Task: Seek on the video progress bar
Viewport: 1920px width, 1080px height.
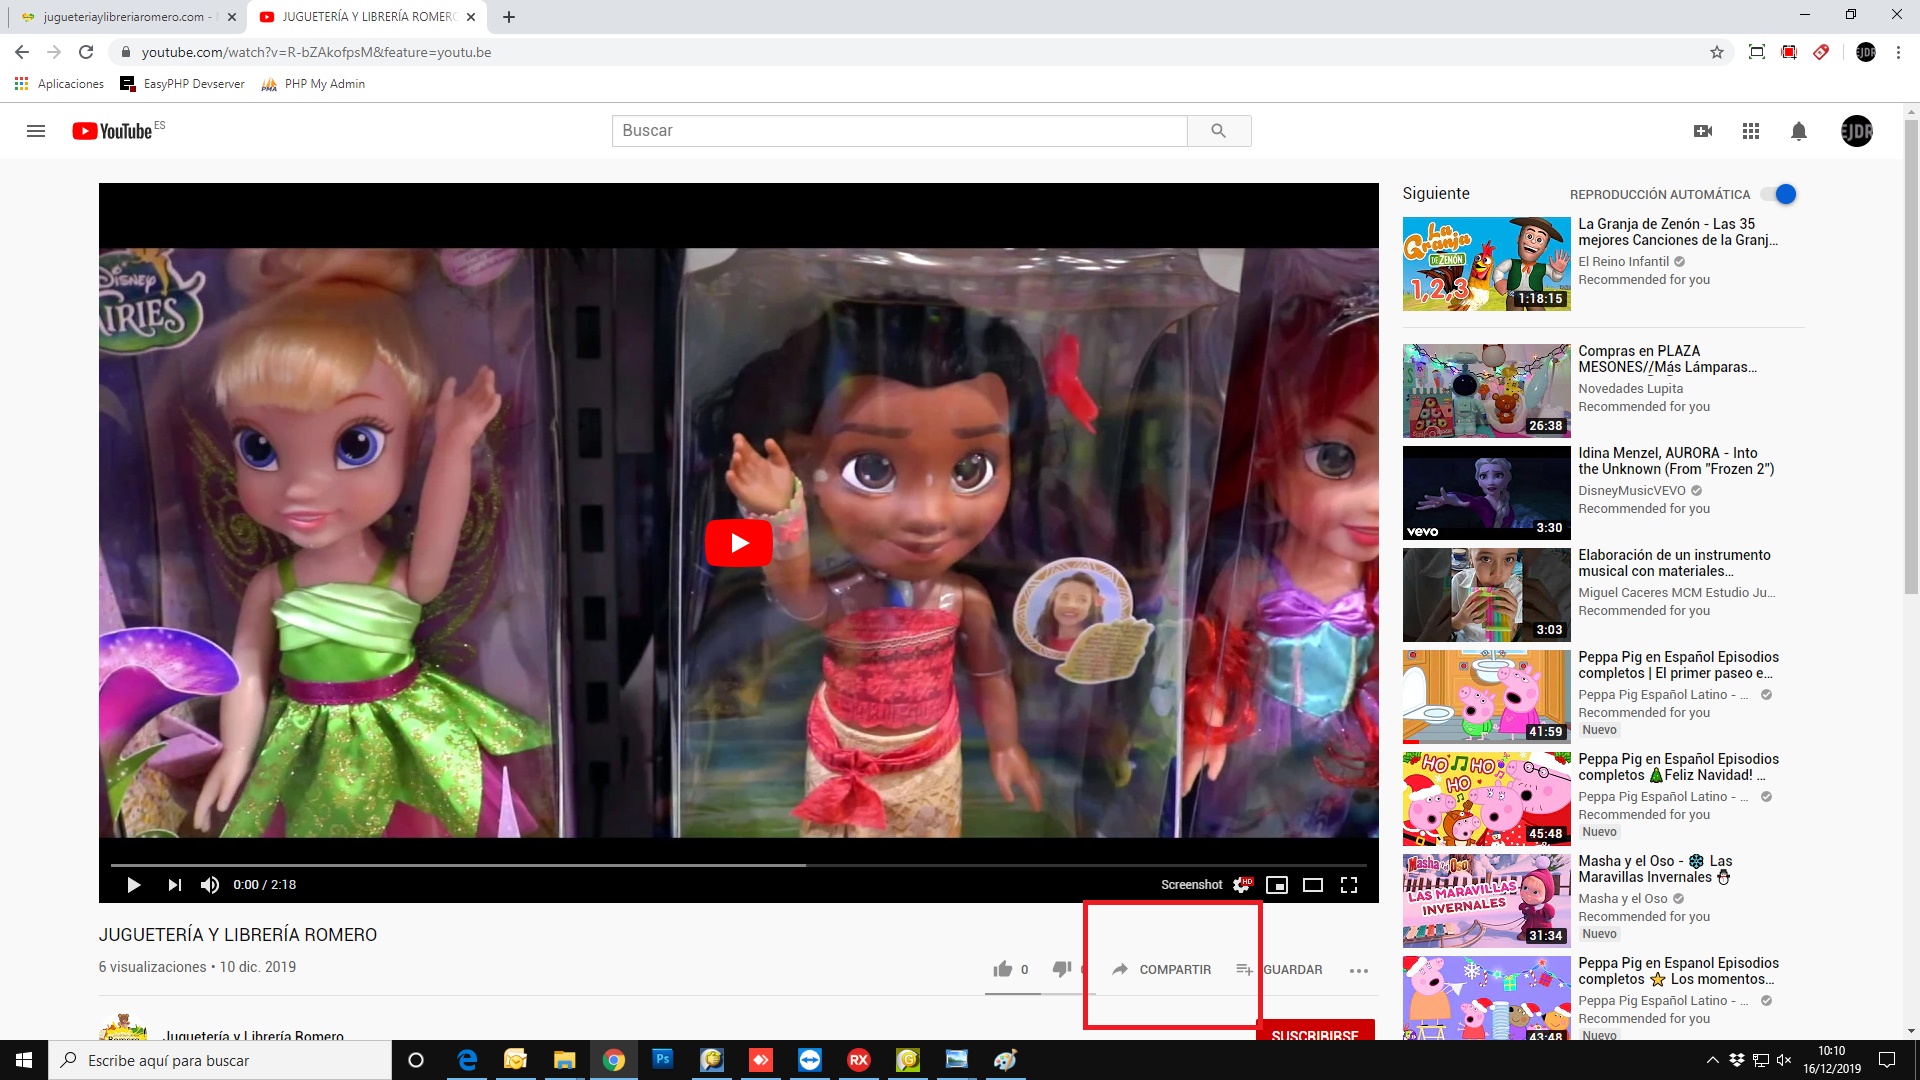Action: pyautogui.click(x=739, y=865)
